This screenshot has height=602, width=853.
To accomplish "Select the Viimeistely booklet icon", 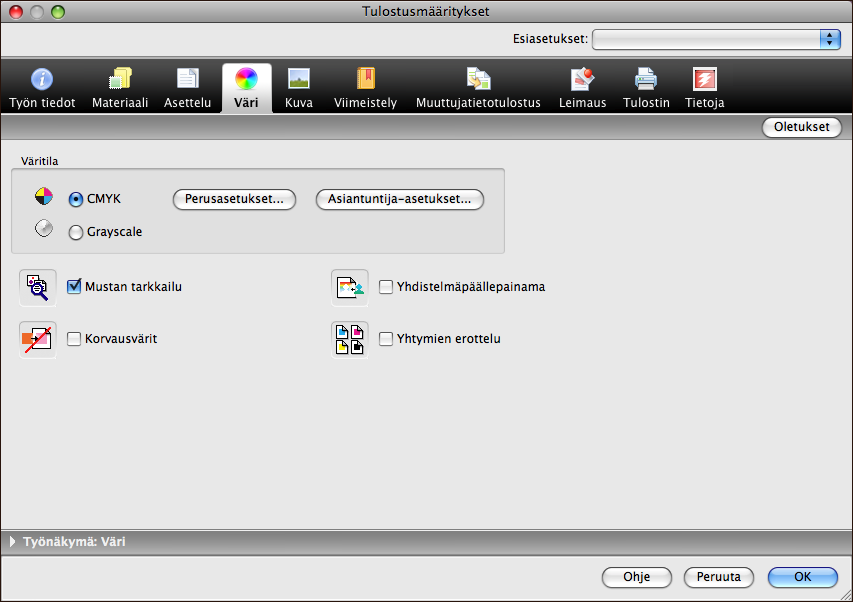I will (366, 79).
